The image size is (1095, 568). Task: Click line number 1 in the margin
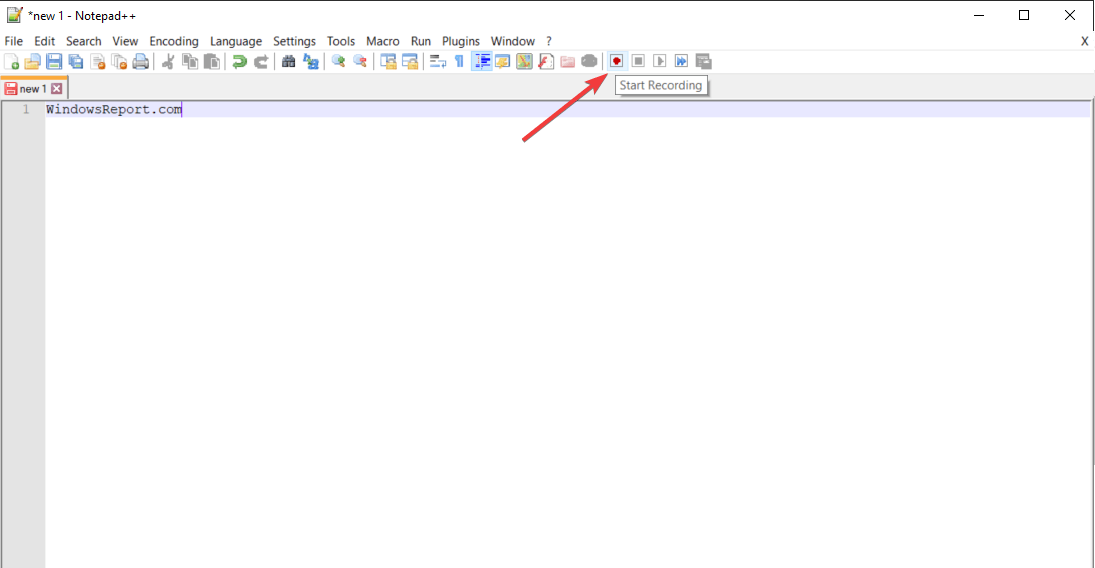[26, 110]
